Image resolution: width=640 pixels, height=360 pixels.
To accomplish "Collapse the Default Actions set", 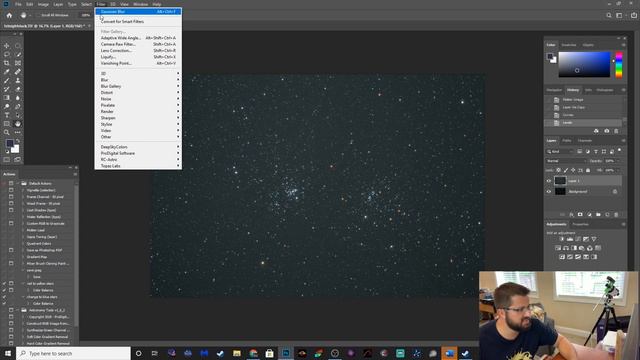I will [19, 183].
